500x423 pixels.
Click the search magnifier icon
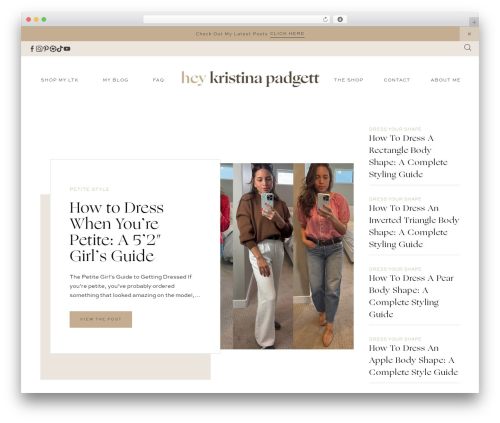click(468, 48)
